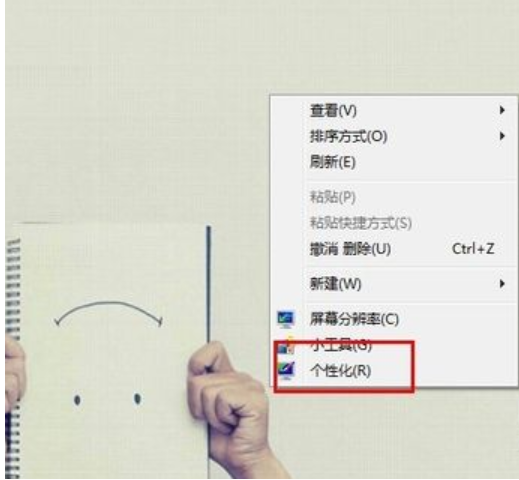Select the 粘贴快捷方式(S) entry
The image size is (519, 480).
click(394, 223)
